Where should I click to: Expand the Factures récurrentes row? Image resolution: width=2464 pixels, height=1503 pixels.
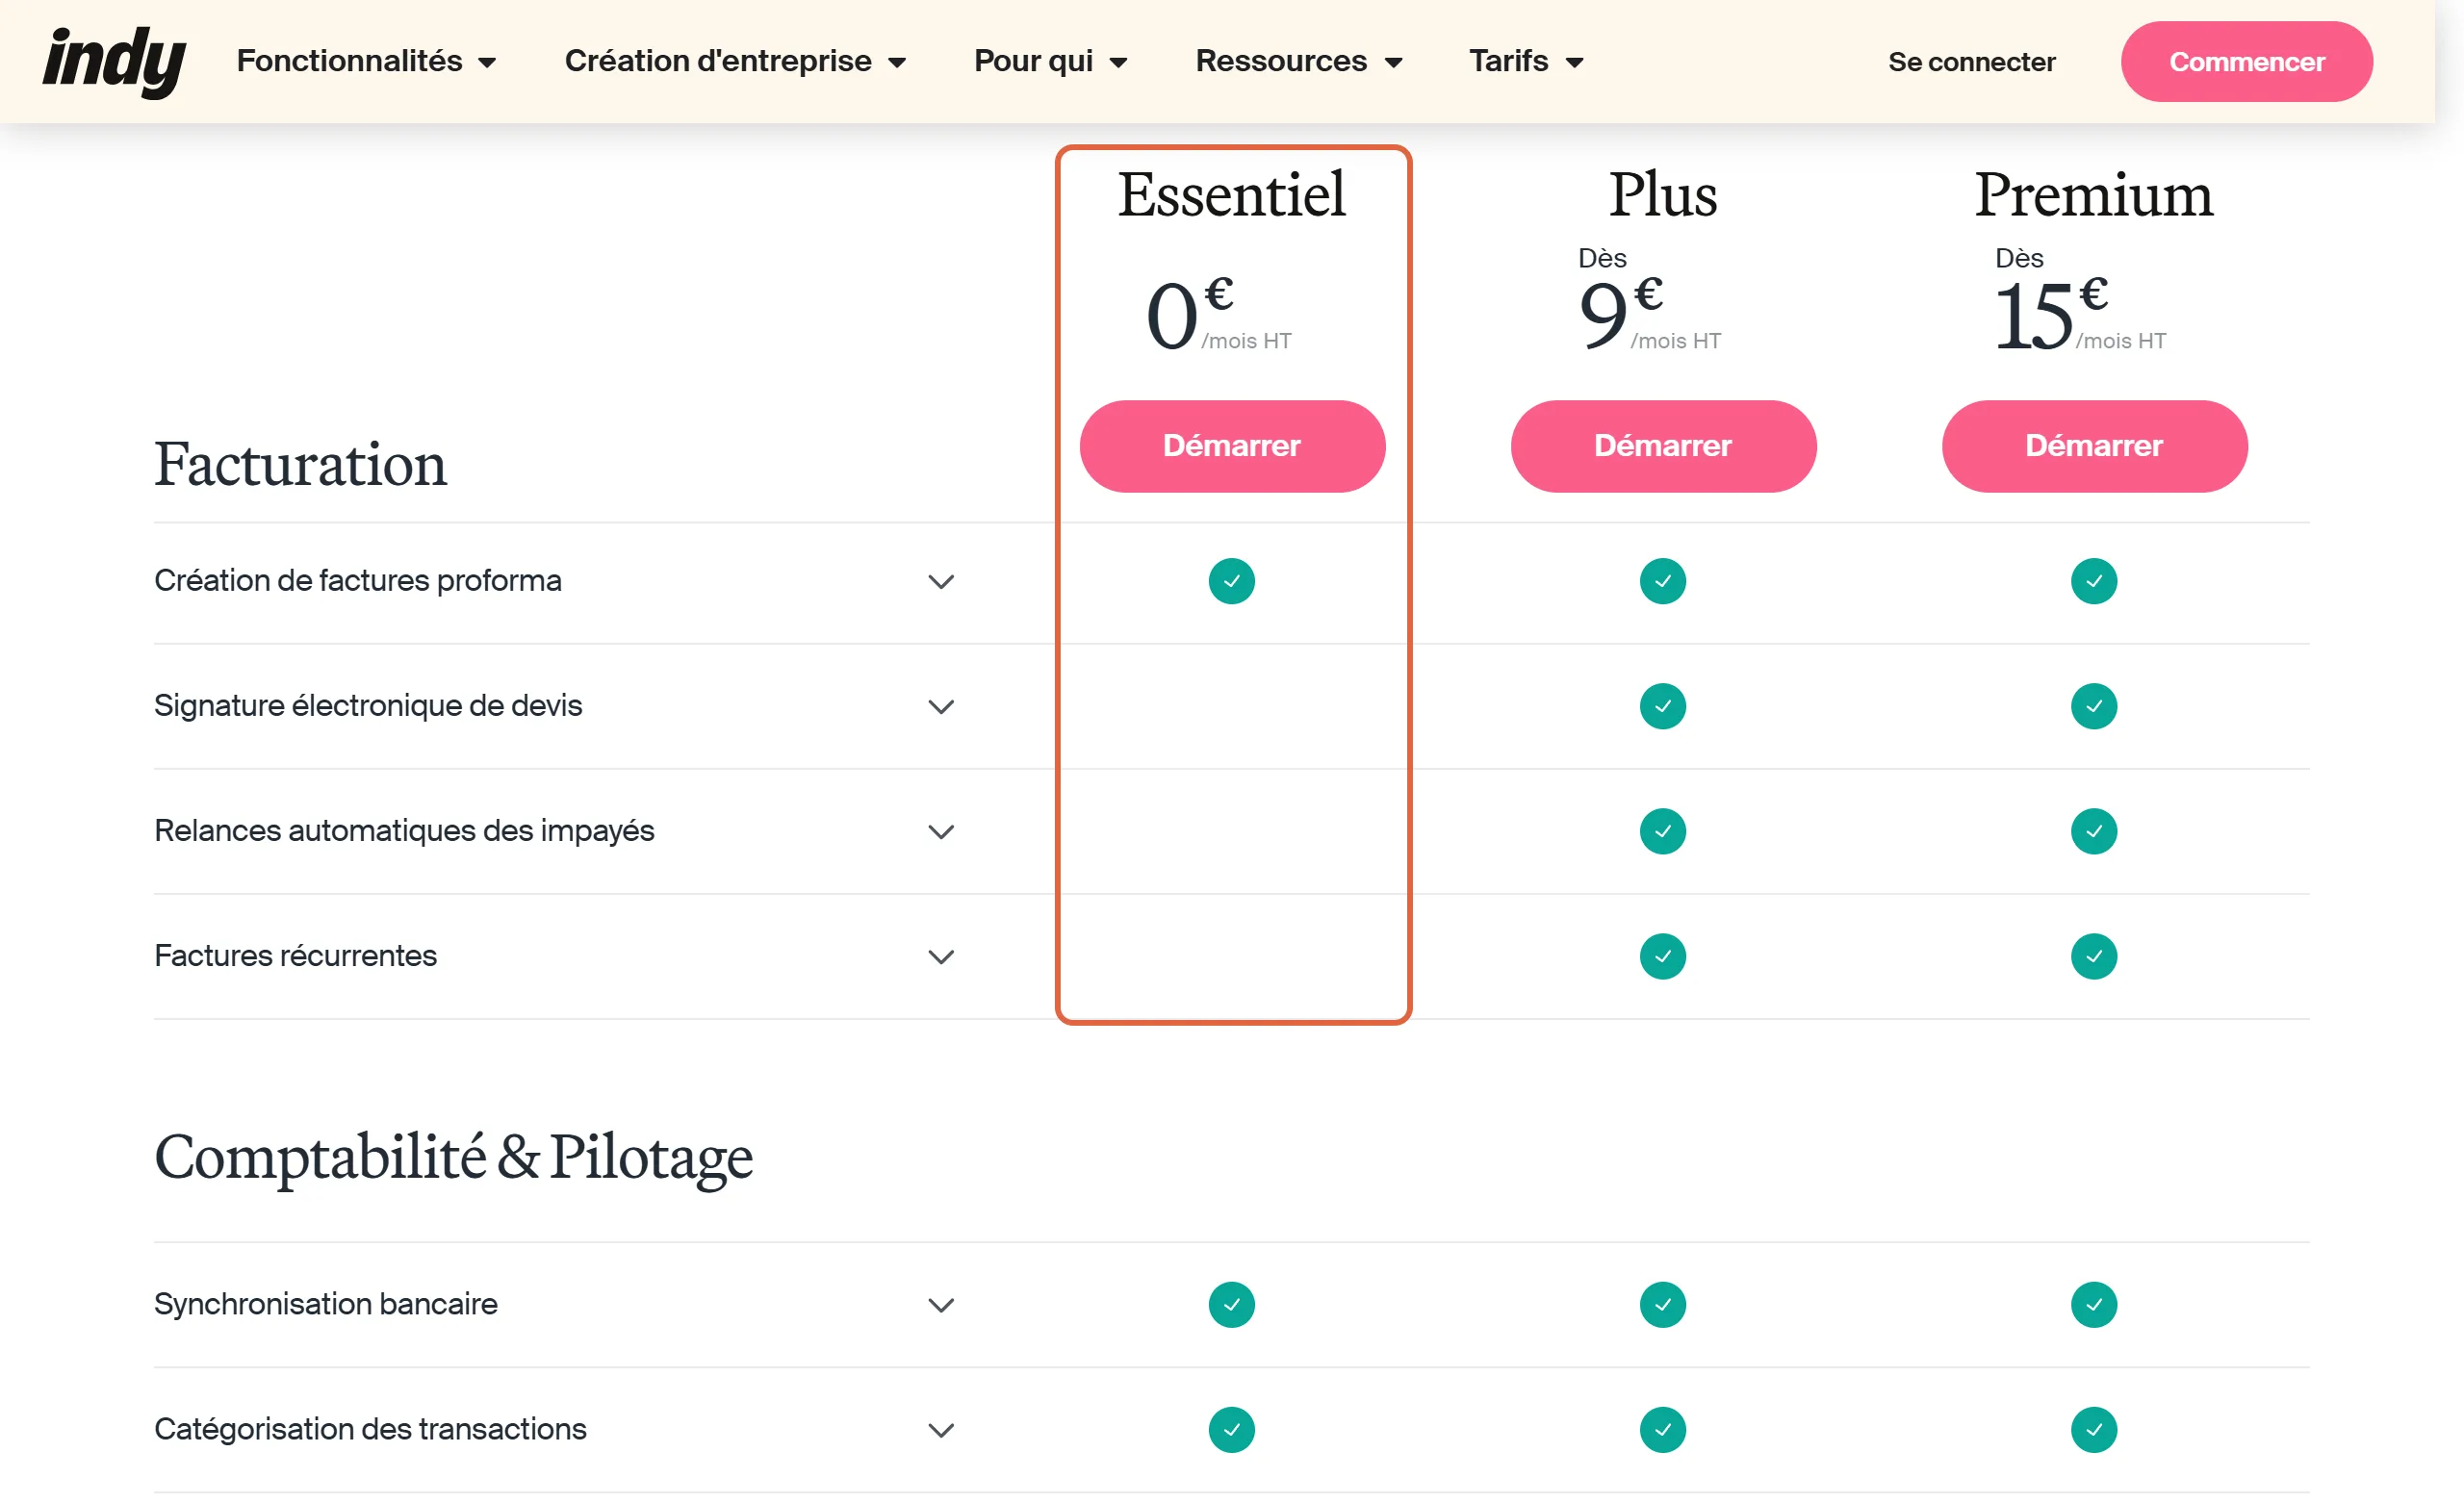[x=941, y=956]
